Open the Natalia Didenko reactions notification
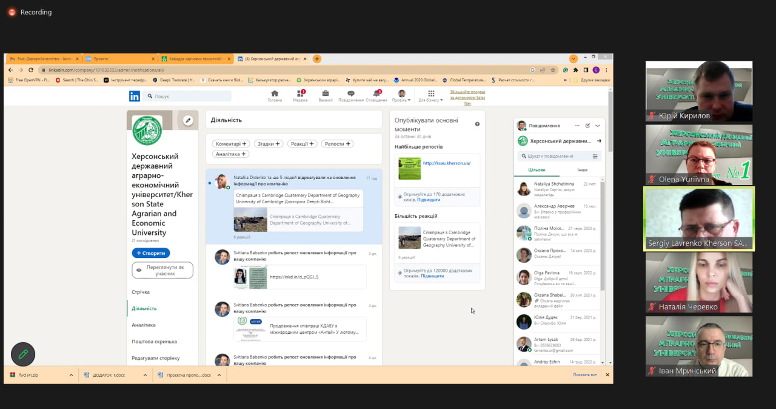 tap(294, 206)
